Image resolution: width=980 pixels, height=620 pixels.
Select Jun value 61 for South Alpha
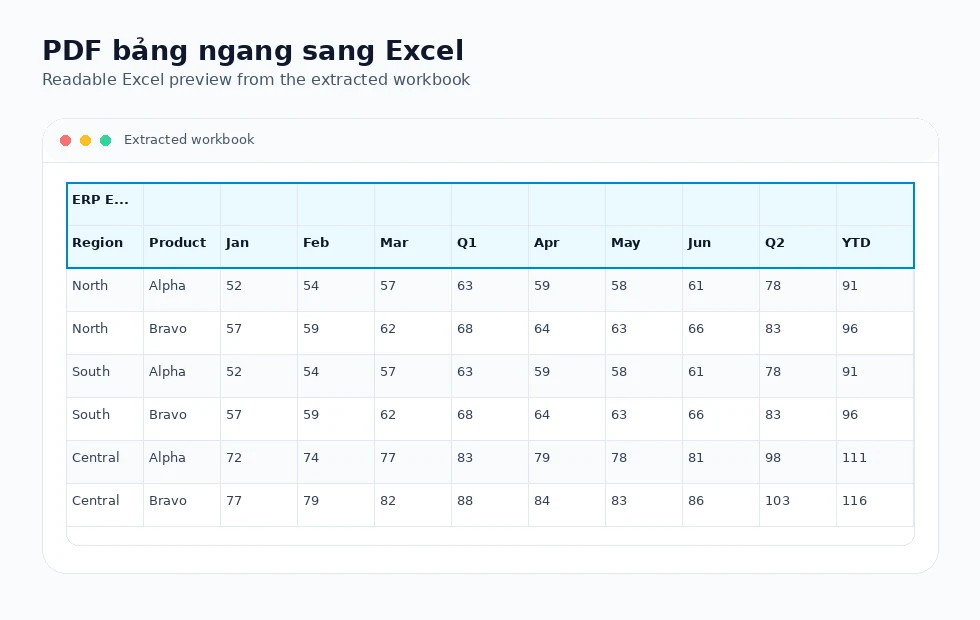696,372
